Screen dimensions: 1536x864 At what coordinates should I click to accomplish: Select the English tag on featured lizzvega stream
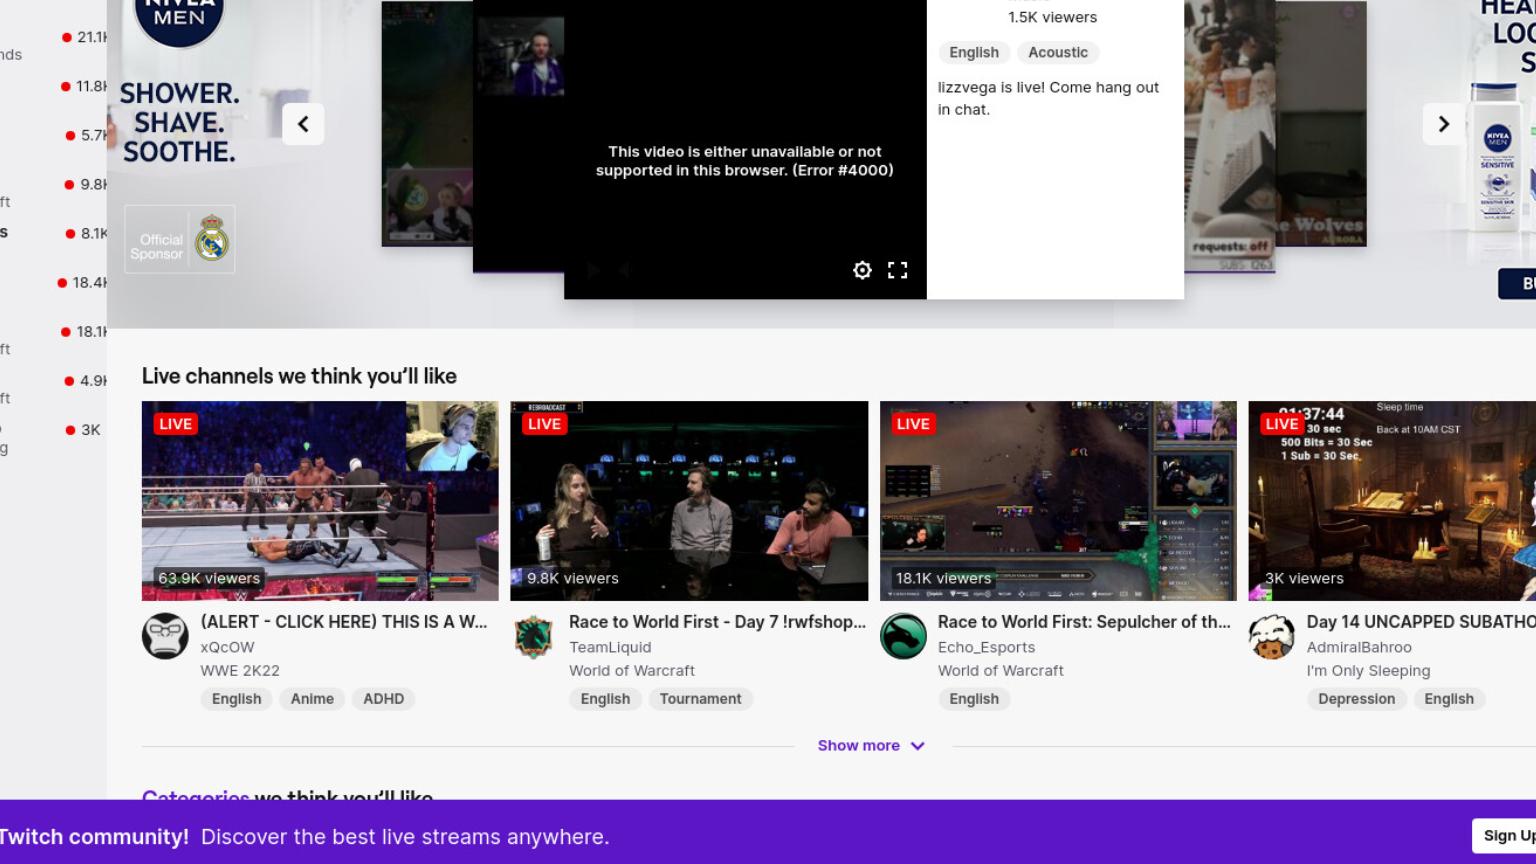click(x=974, y=52)
